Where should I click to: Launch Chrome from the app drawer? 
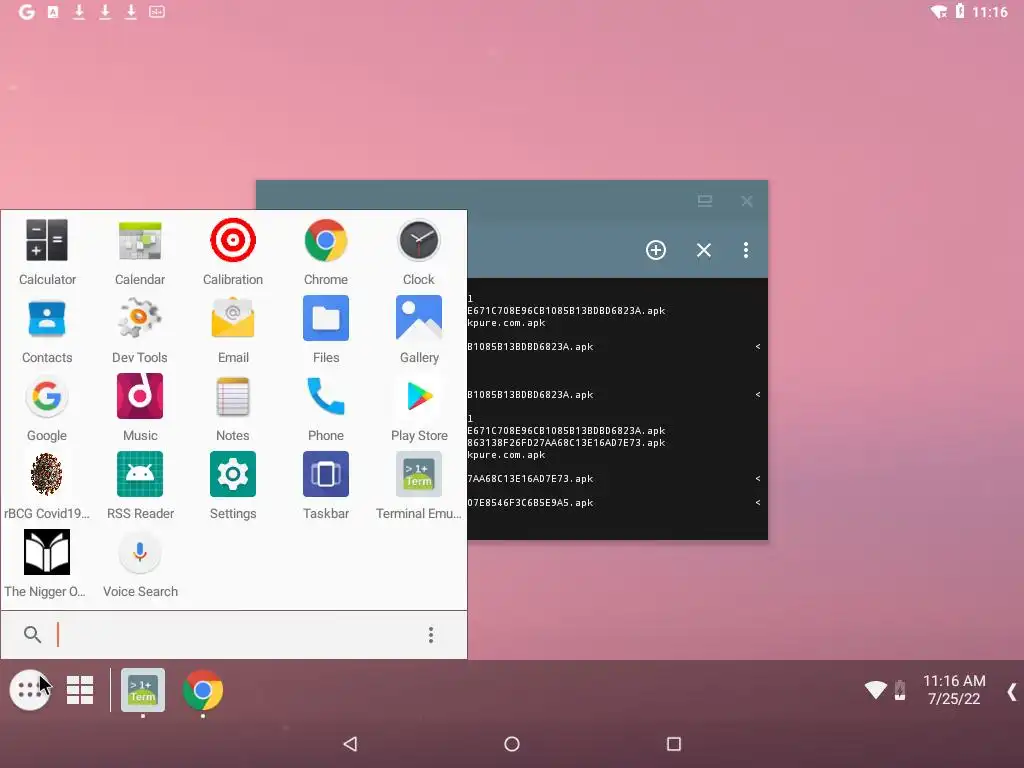pyautogui.click(x=326, y=252)
